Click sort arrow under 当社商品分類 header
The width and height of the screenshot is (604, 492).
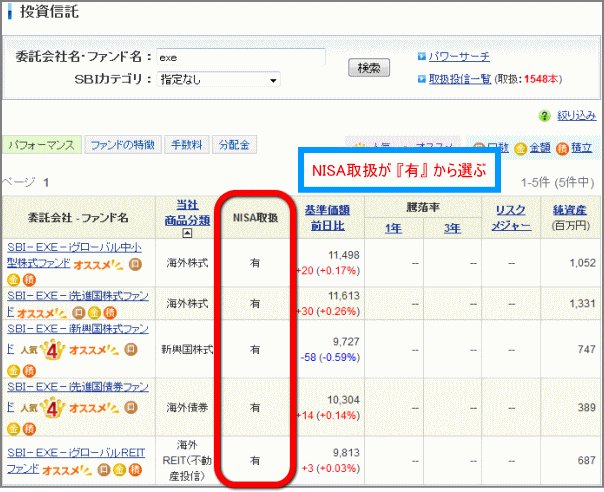tap(187, 233)
